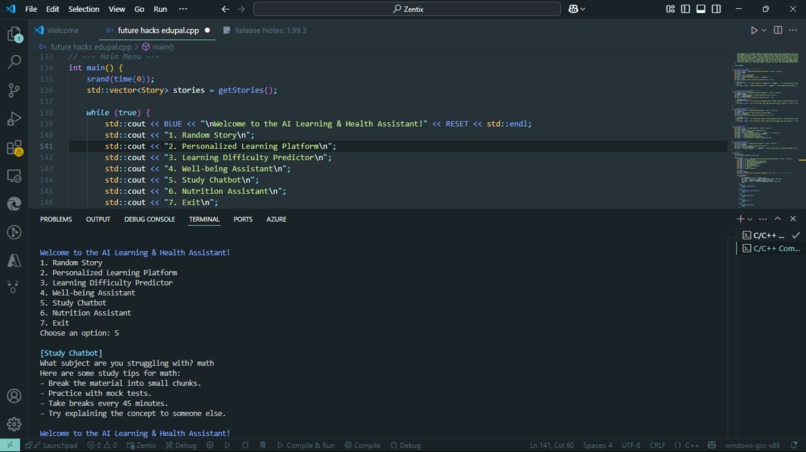Open the Copilot dropdown chevron
This screenshot has height=452, width=806.
point(583,9)
